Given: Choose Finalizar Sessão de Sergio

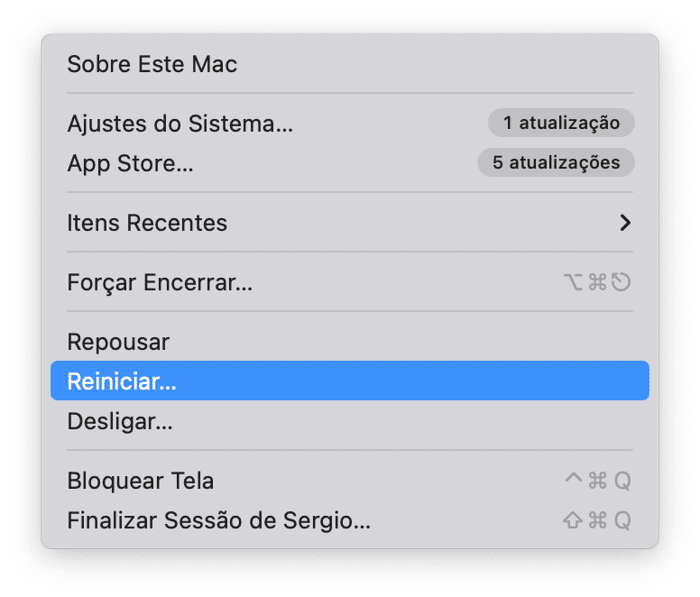Looking at the screenshot, I should coord(218,520).
